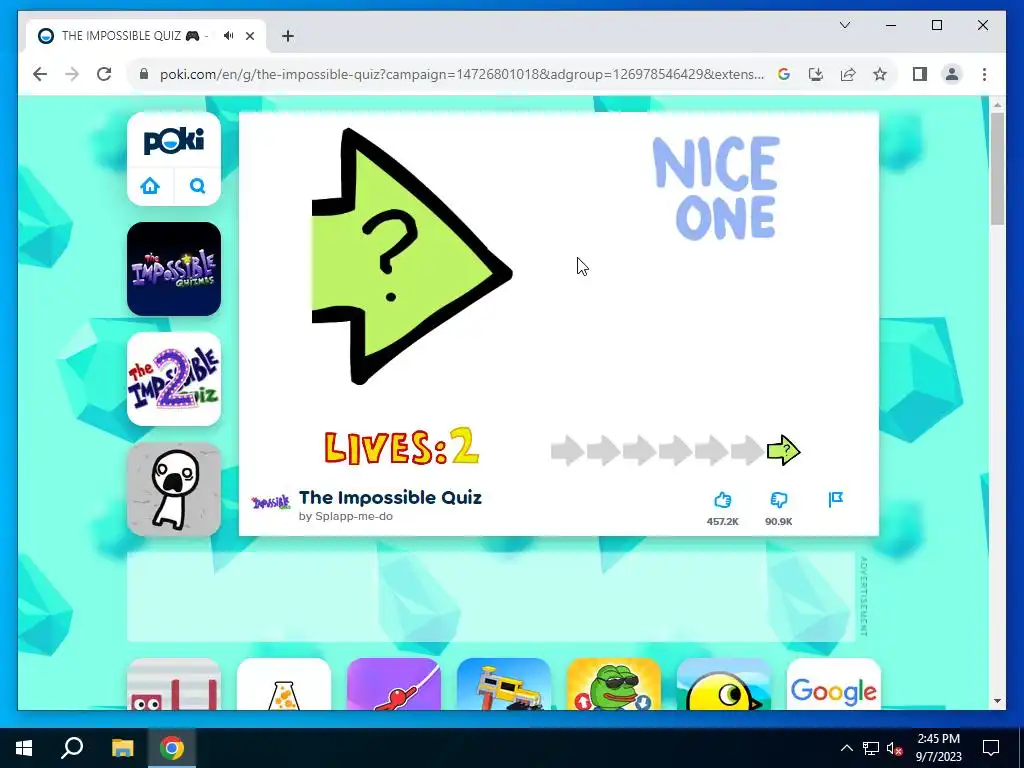Open the screaming white character game thumbnail
This screenshot has width=1024, height=768.
pos(174,489)
